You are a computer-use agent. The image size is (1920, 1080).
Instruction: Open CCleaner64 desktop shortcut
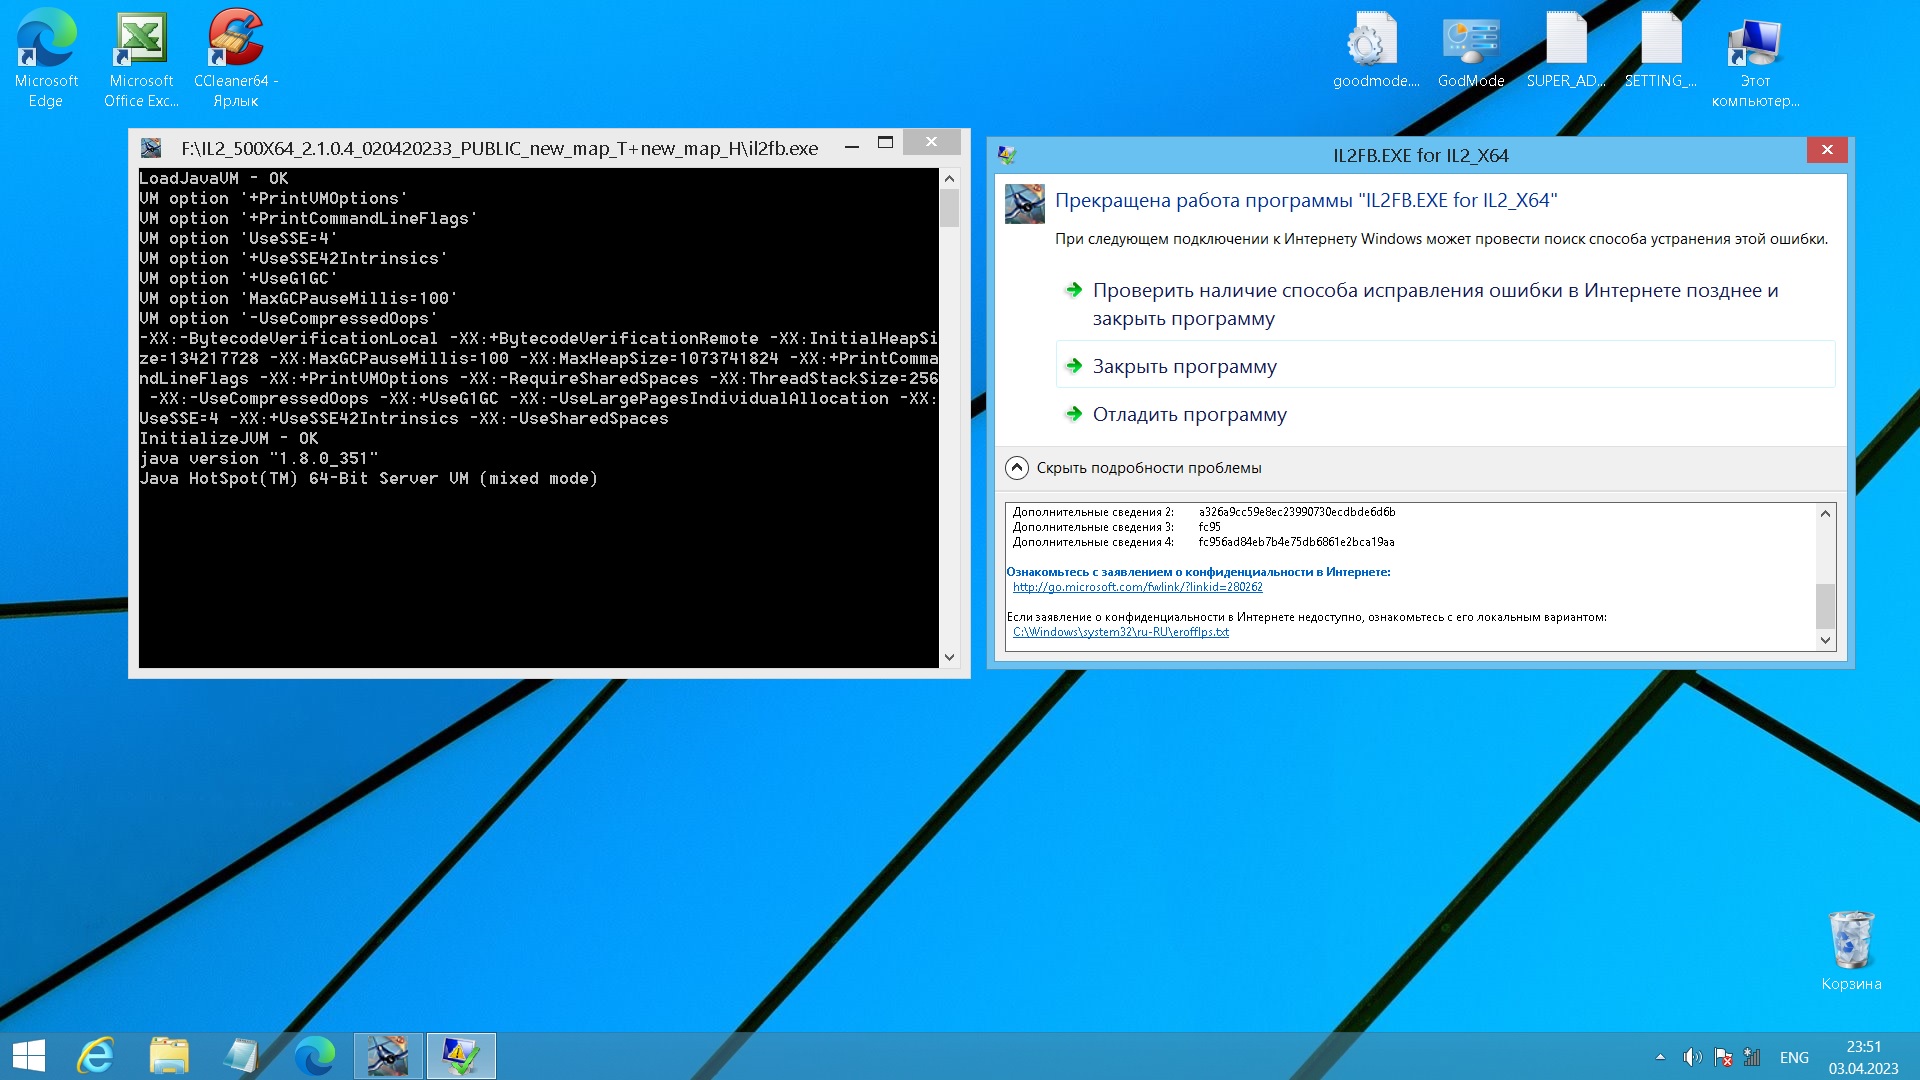(236, 58)
